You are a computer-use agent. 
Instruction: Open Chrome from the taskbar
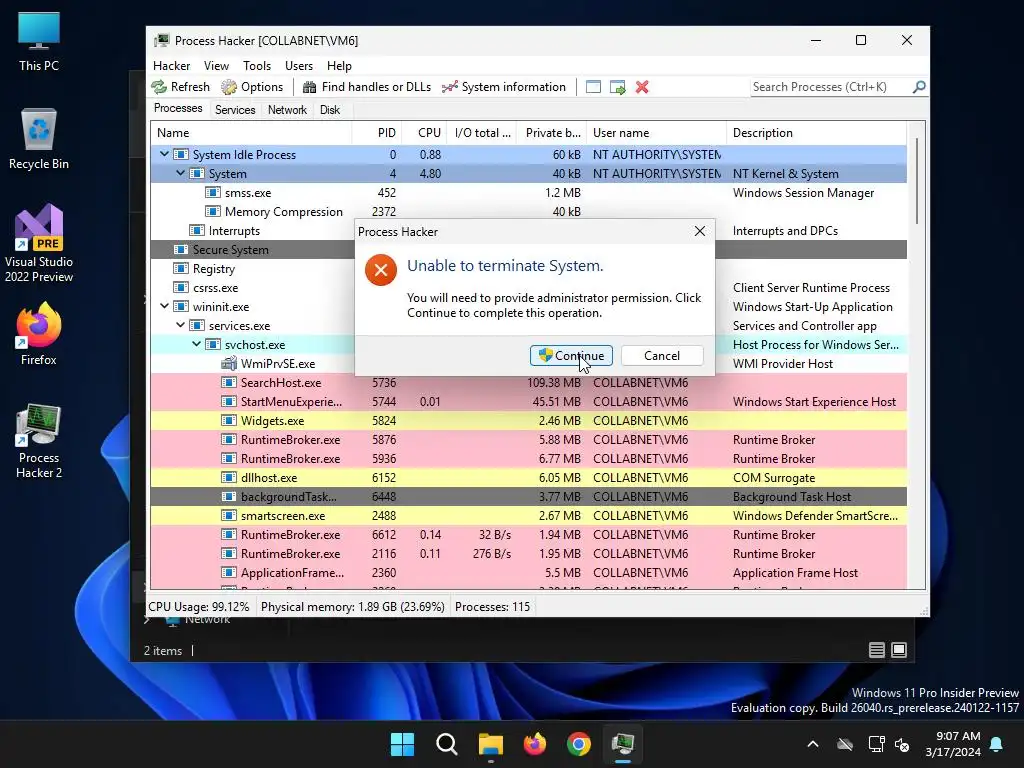point(579,744)
